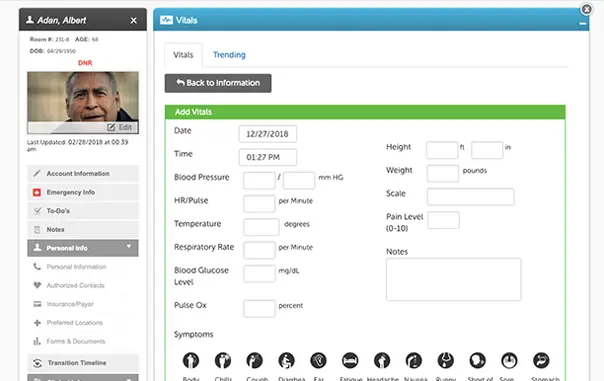The height and width of the screenshot is (381, 604).
Task: Collapse the Personal Info section
Action: (x=83, y=248)
